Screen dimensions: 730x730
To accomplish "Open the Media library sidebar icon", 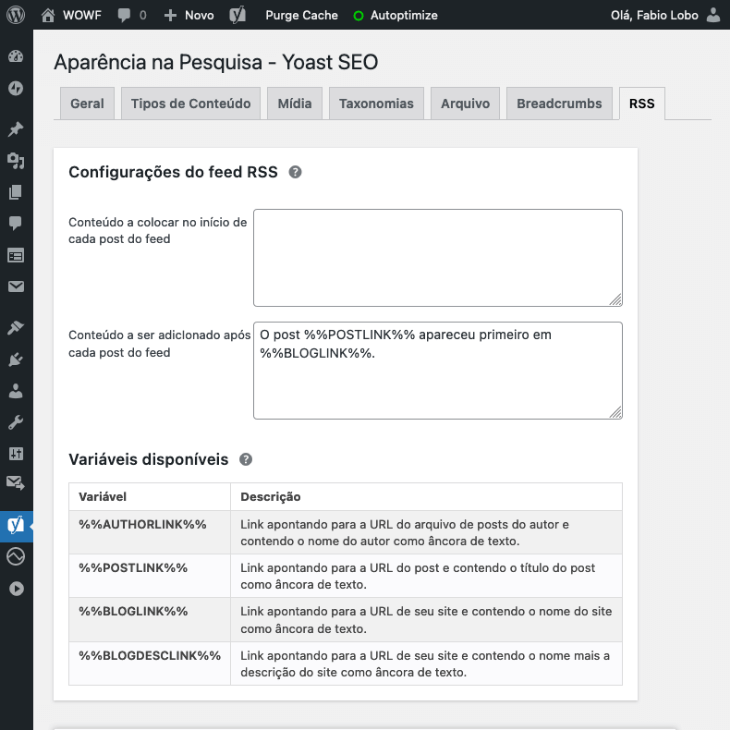I will click(16, 161).
